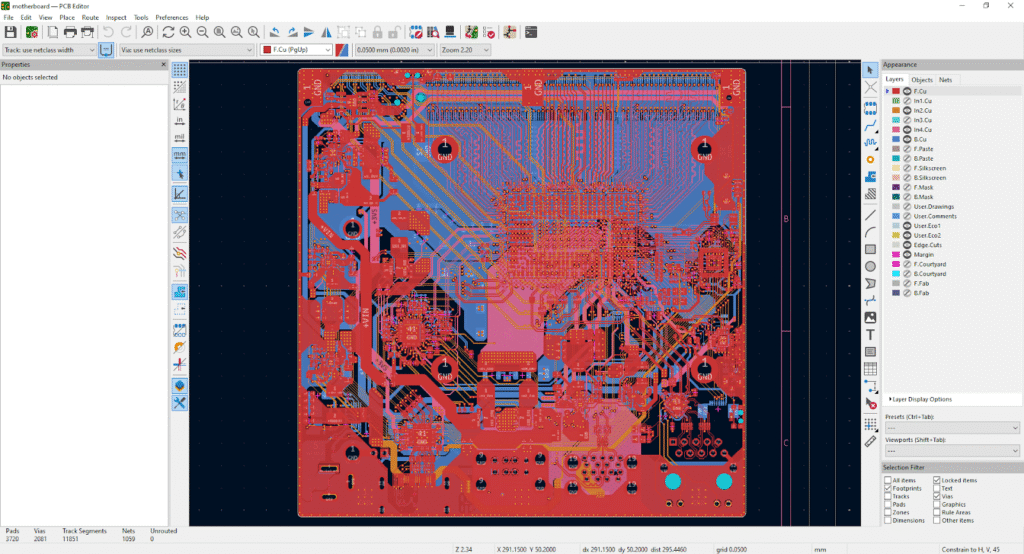This screenshot has height=554, width=1024.
Task: Select the Route Tracks tool
Action: (870, 125)
